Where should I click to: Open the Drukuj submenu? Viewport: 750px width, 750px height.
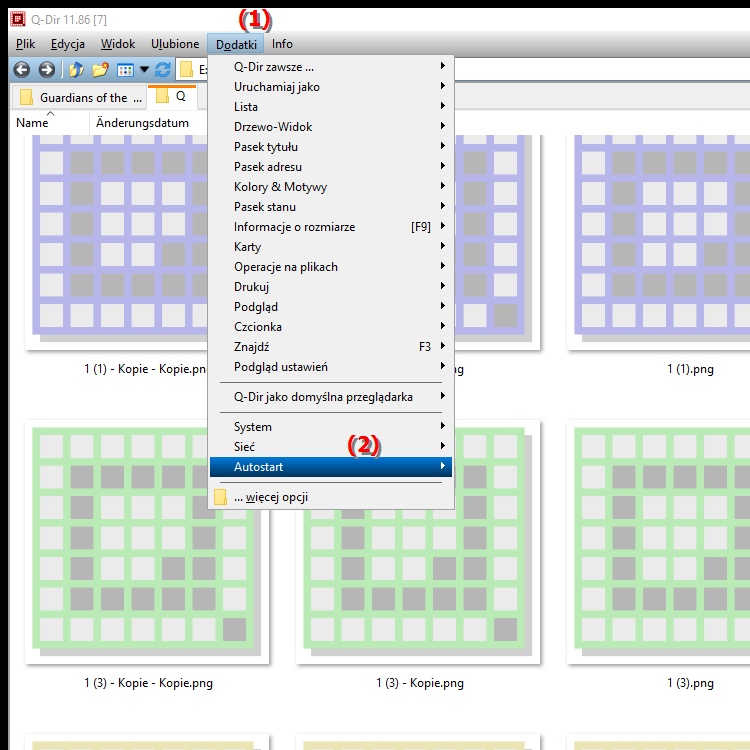331,287
